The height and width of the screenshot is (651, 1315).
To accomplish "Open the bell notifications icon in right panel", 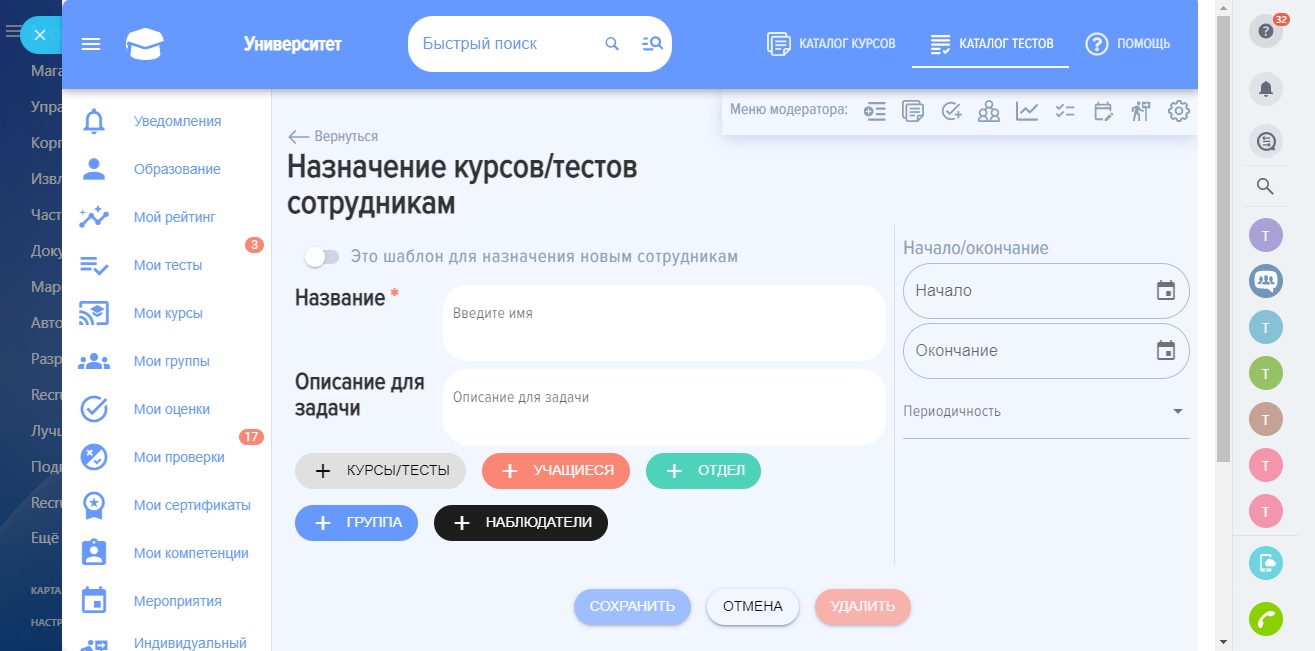I will tap(1266, 89).
